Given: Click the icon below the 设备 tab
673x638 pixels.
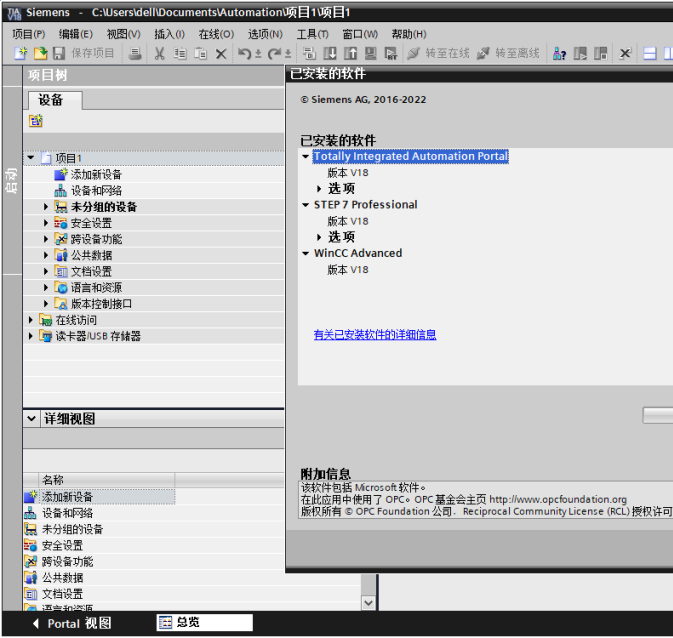Looking at the screenshot, I should click(x=36, y=121).
